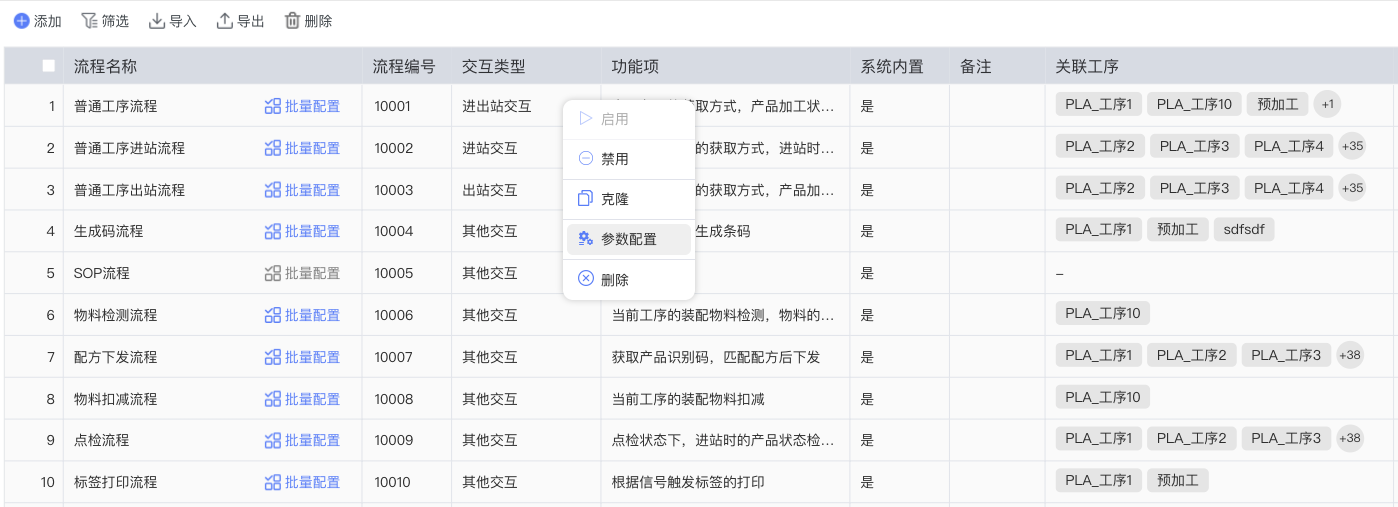Expand the +1 tag in row 1
This screenshot has width=1398, height=507.
(x=1327, y=105)
